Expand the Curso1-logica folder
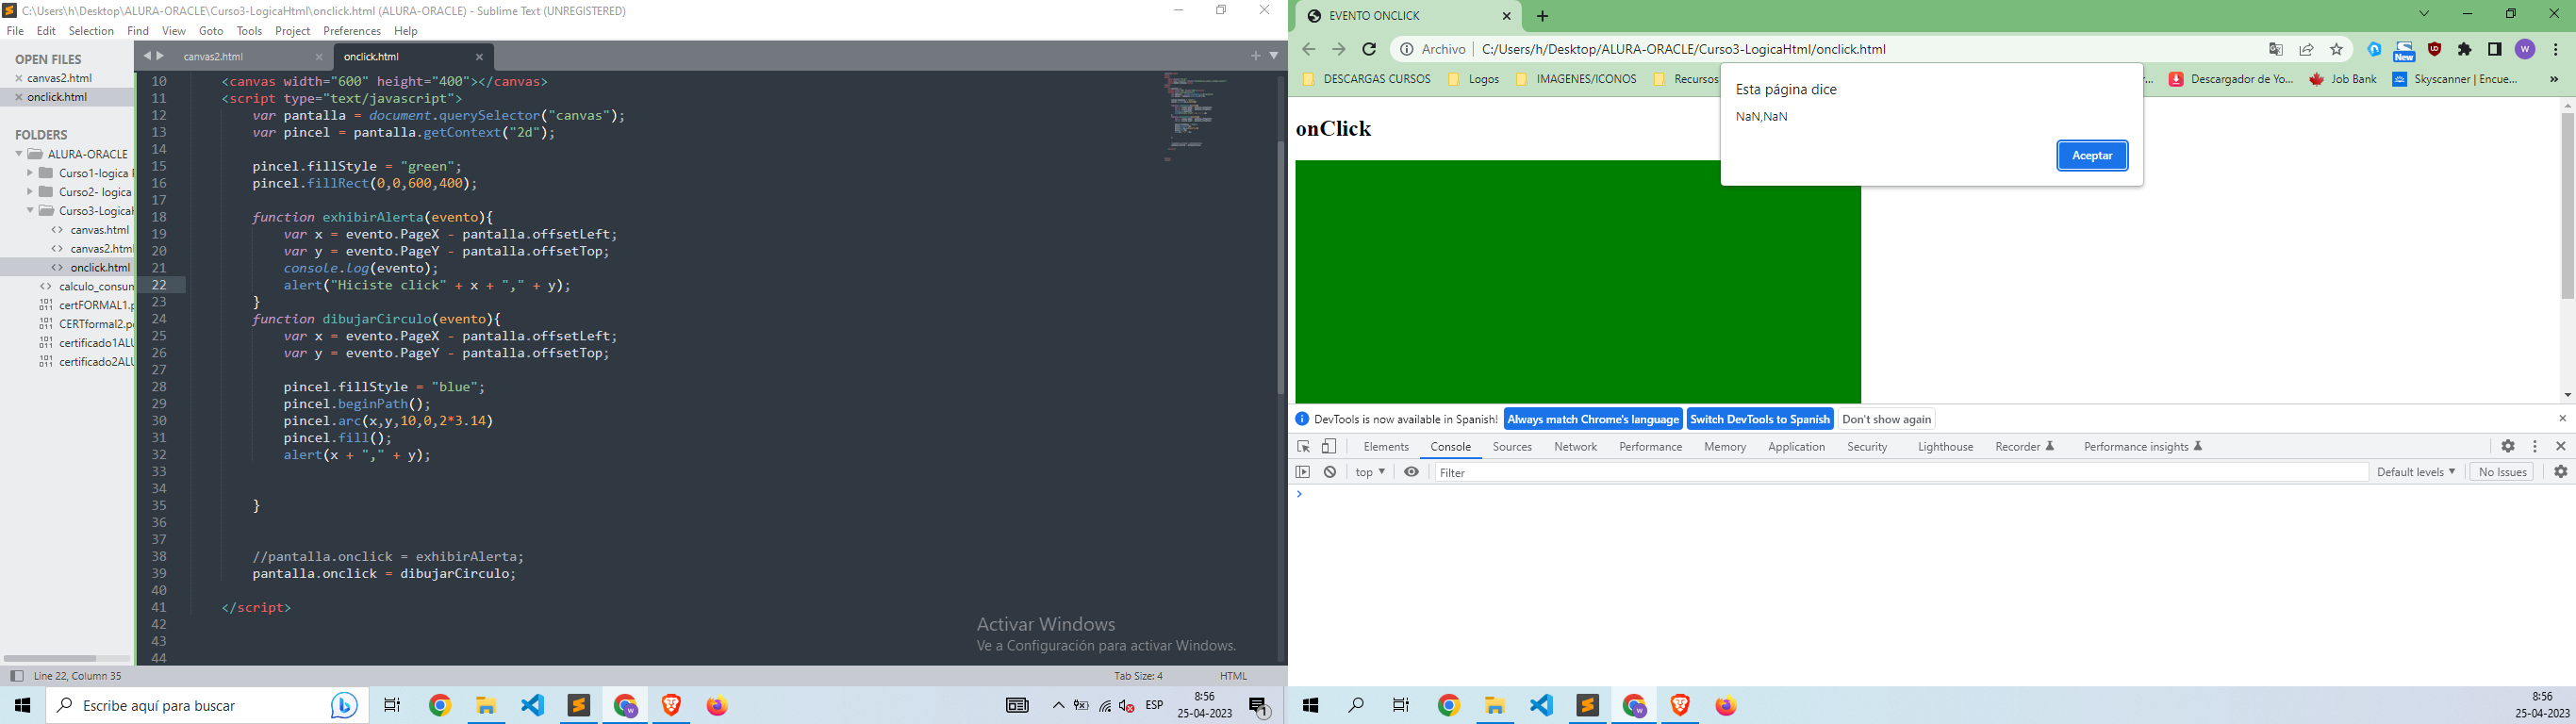The width and height of the screenshot is (2576, 724). (x=31, y=173)
